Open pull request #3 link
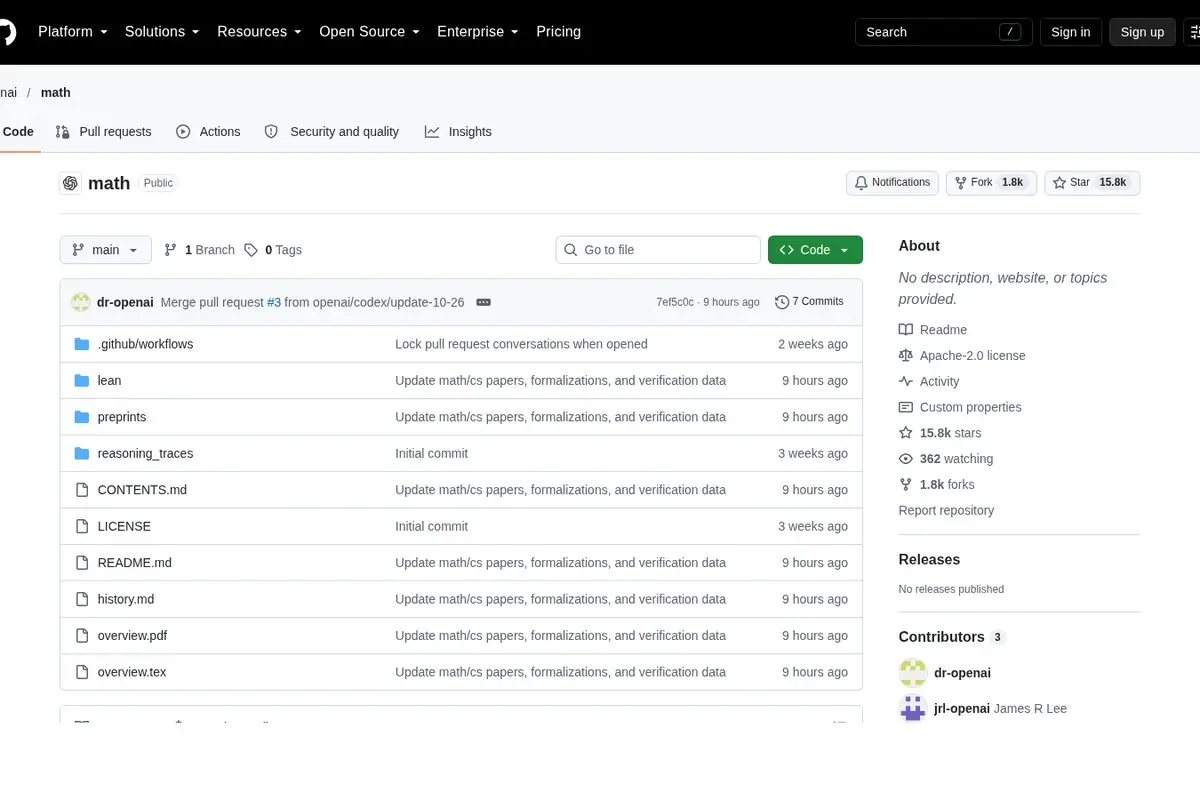The image size is (1200, 800). [x=274, y=302]
